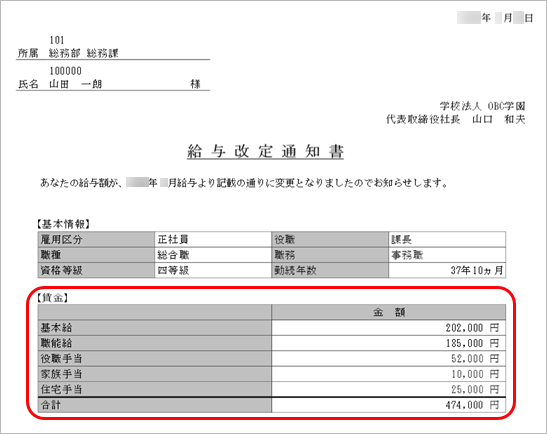Click the 職能給 row label
The height and width of the screenshot is (434, 547).
pos(155,343)
